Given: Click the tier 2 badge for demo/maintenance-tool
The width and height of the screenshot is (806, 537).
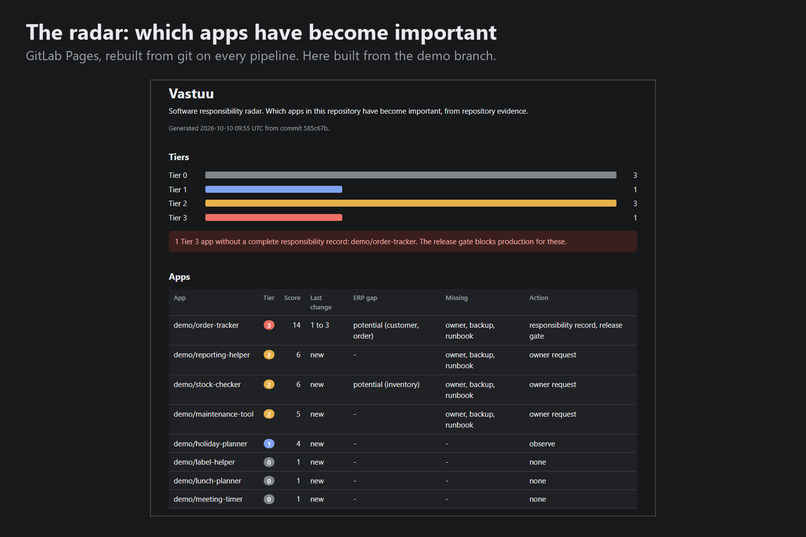Looking at the screenshot, I should coord(269,414).
